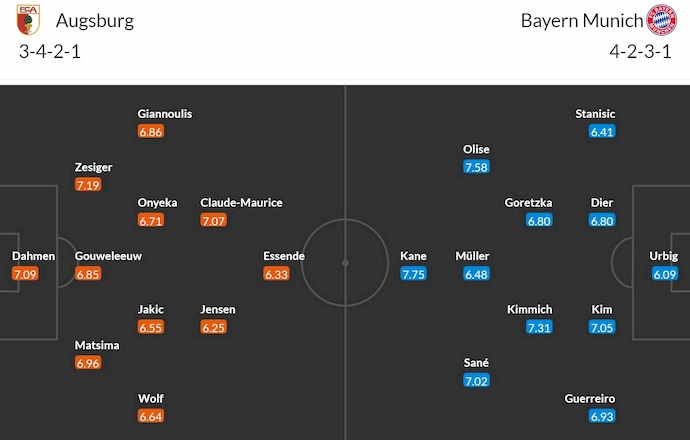
Task: Click Urbig's 6.09 rating badge
Action: pyautogui.click(x=663, y=274)
